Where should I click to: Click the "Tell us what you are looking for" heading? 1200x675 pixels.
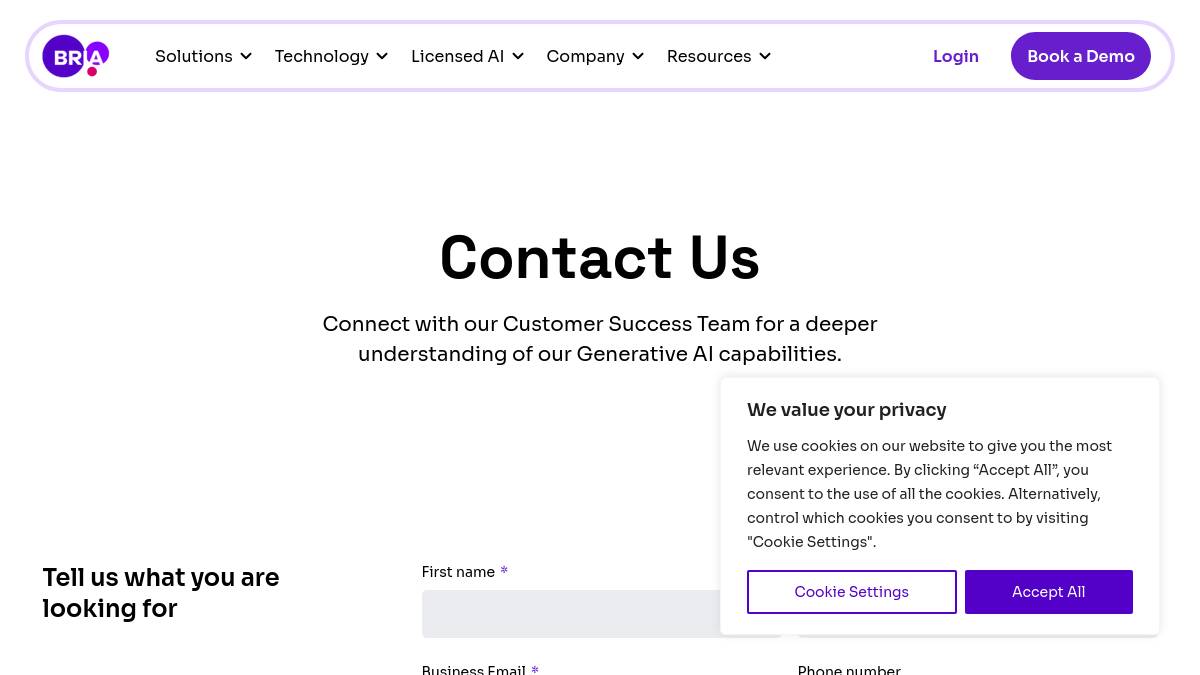[x=161, y=593]
